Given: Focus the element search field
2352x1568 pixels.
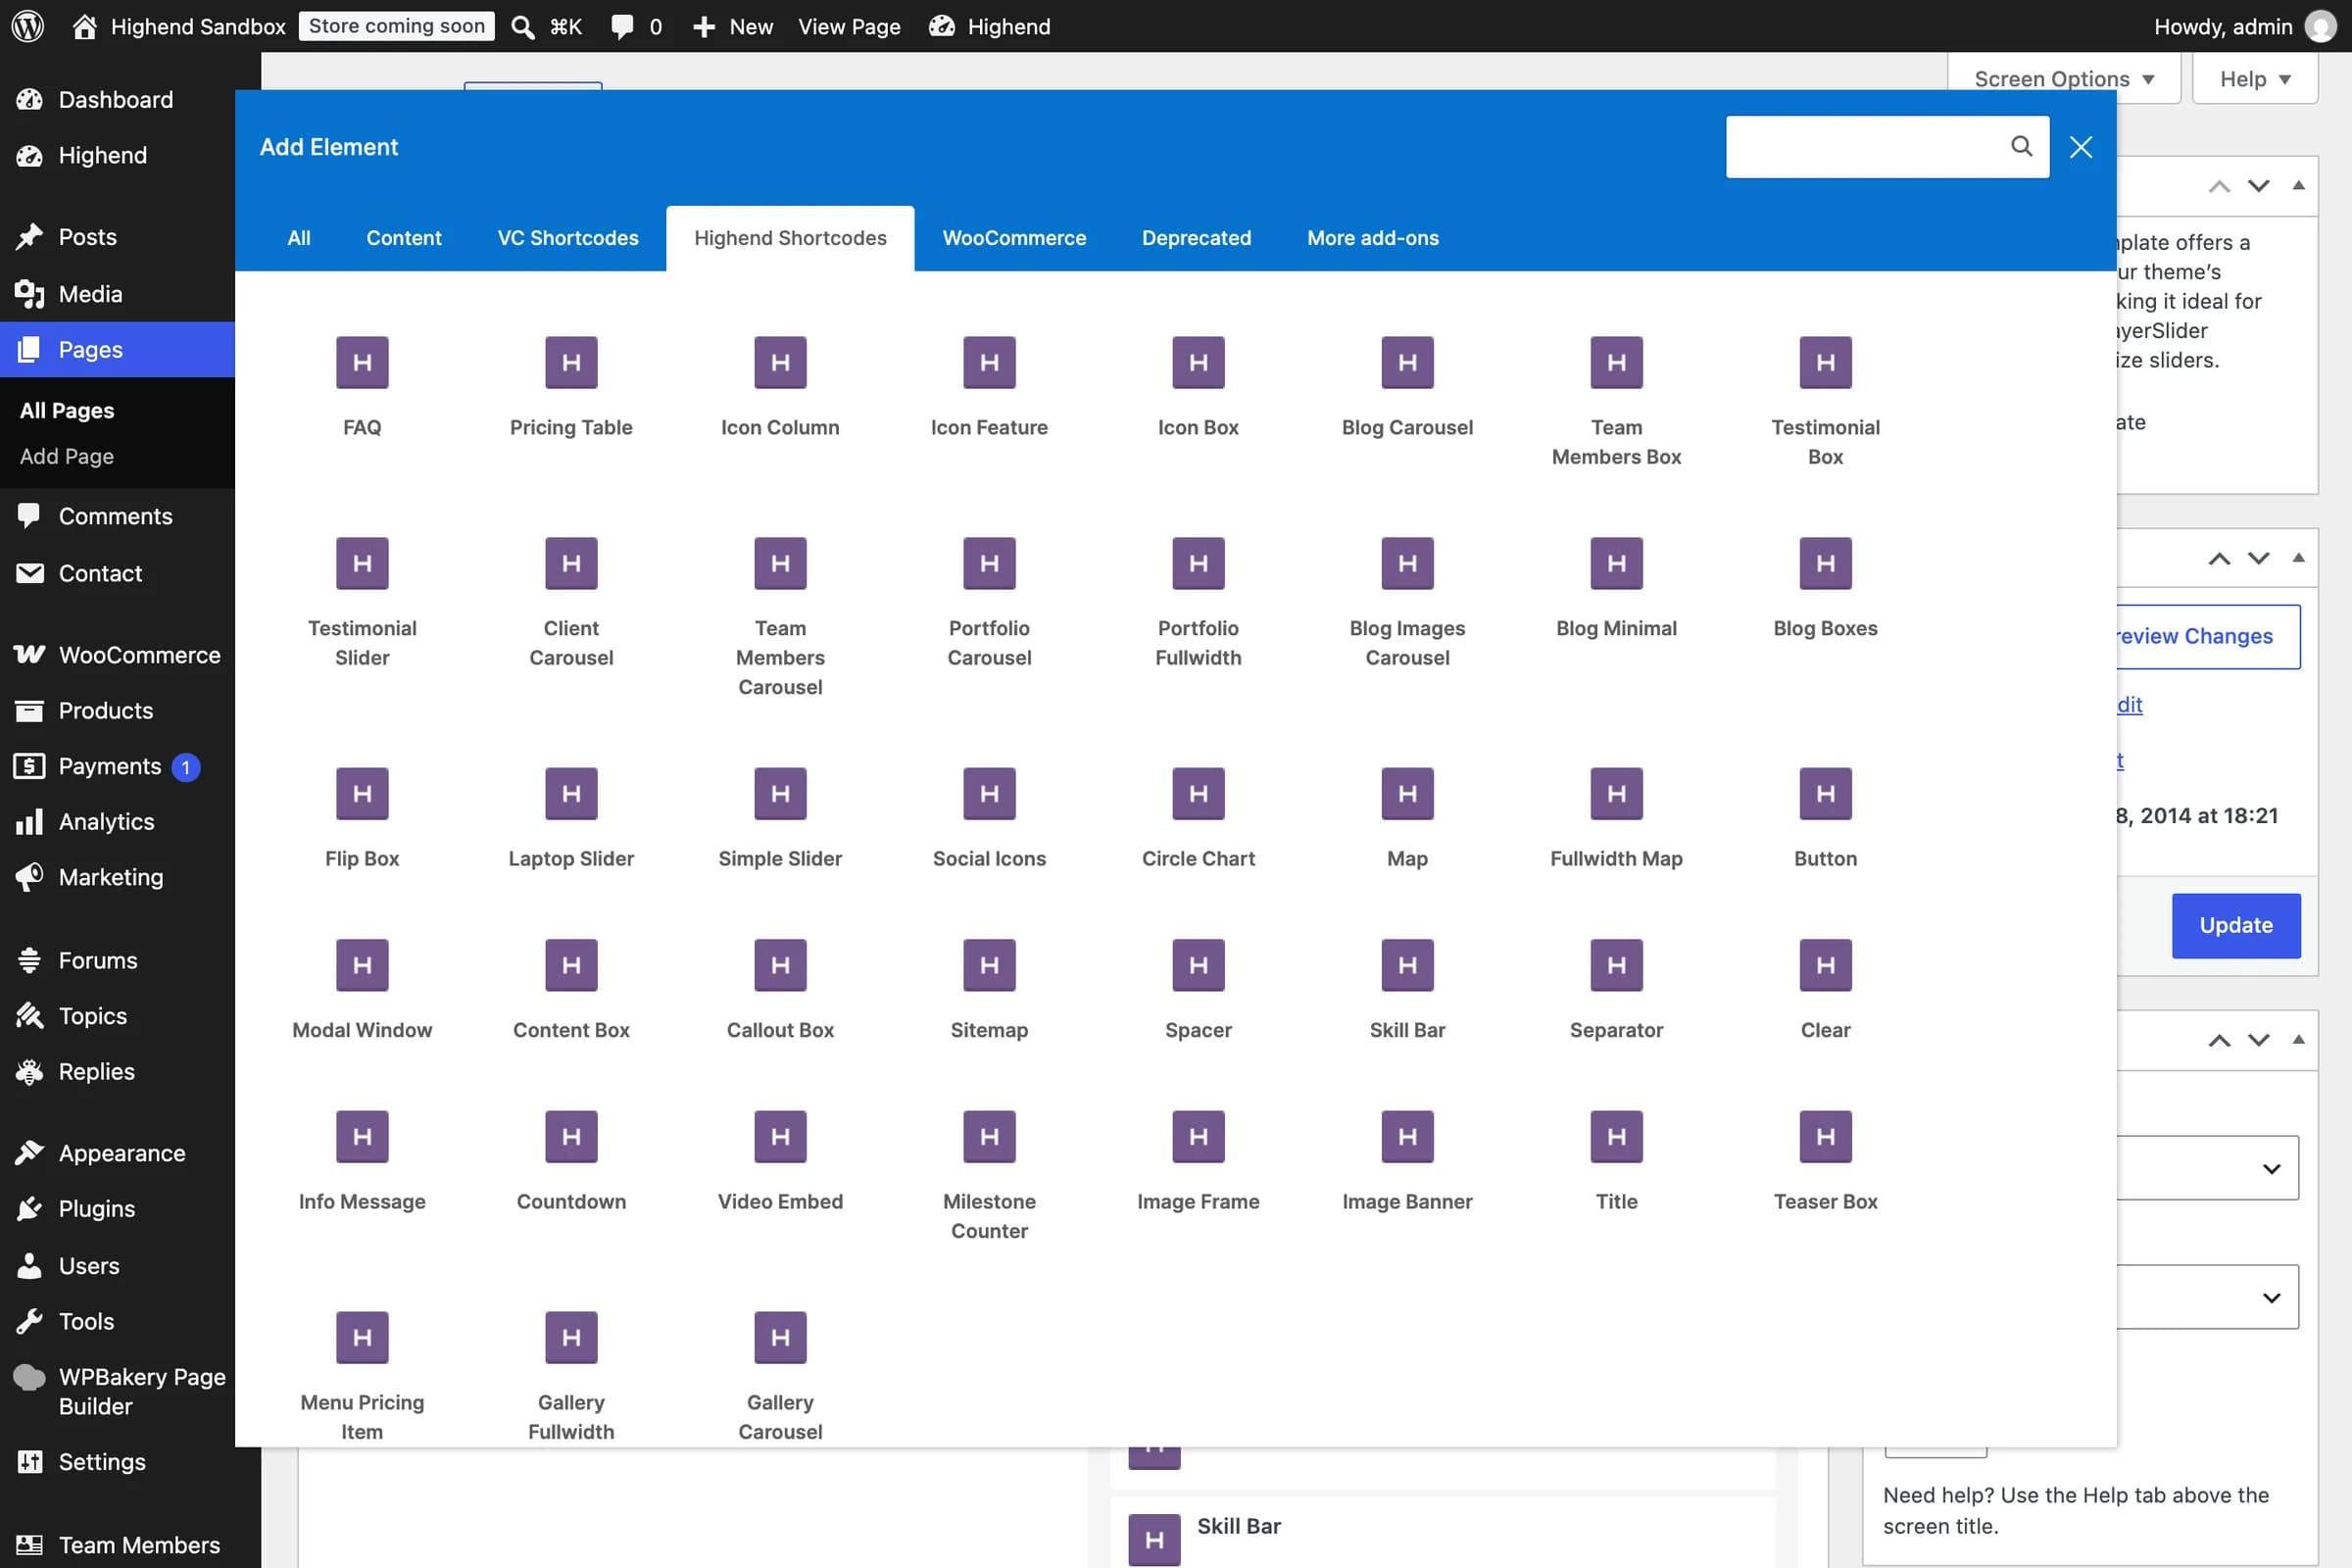Looking at the screenshot, I should [1886, 147].
